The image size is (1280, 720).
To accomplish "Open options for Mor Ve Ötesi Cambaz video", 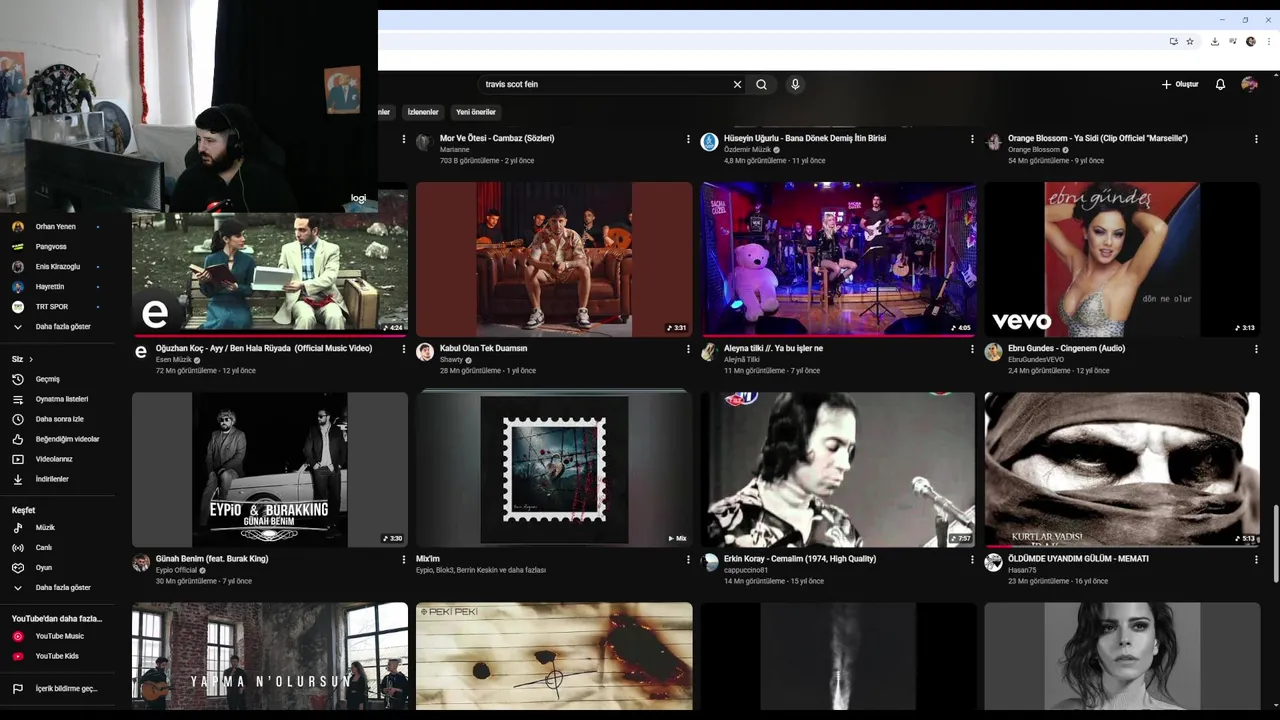I will pos(688,139).
